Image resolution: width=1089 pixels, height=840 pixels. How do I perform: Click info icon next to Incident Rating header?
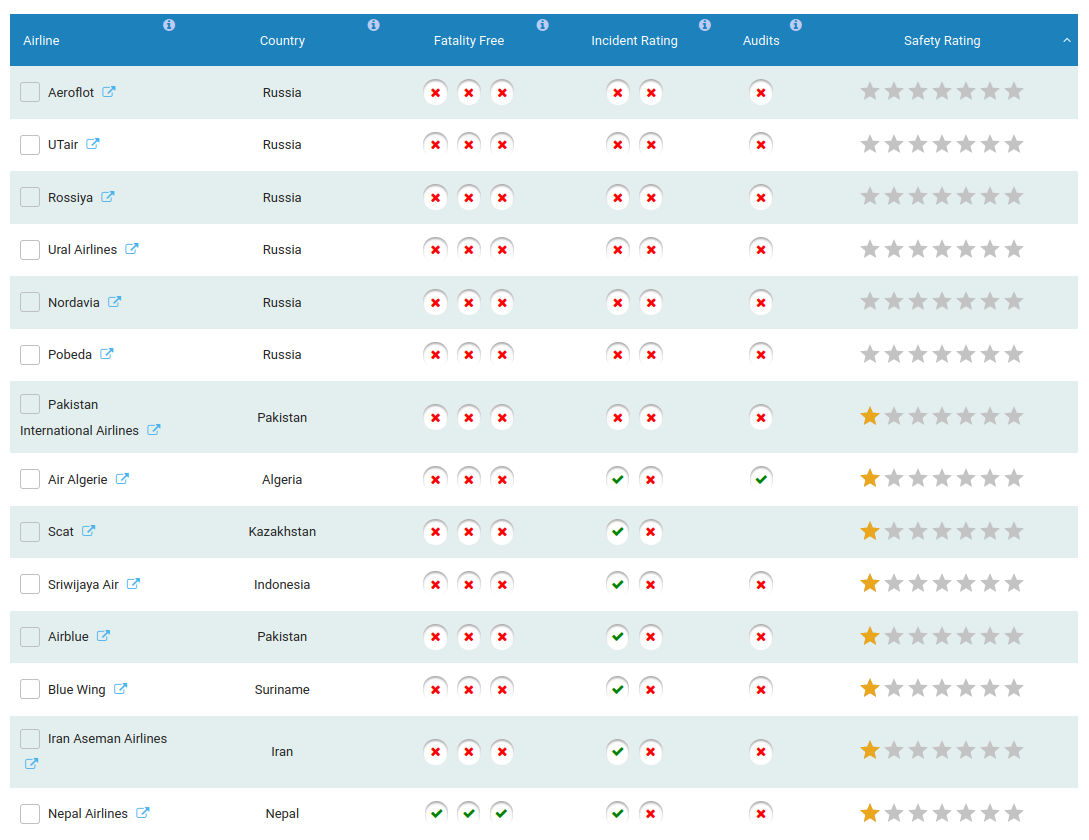tap(705, 25)
